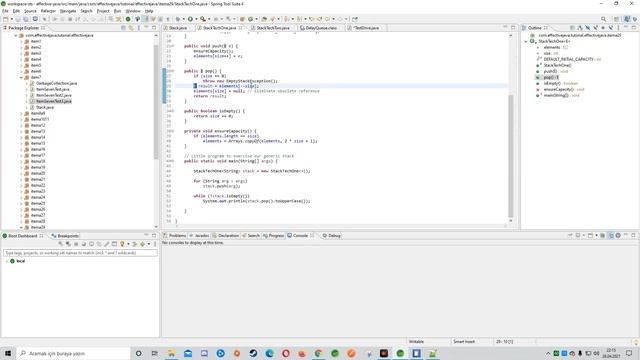640x360 pixels.
Task: Click the Boot Dashboard filter text field
Action: pos(80,253)
